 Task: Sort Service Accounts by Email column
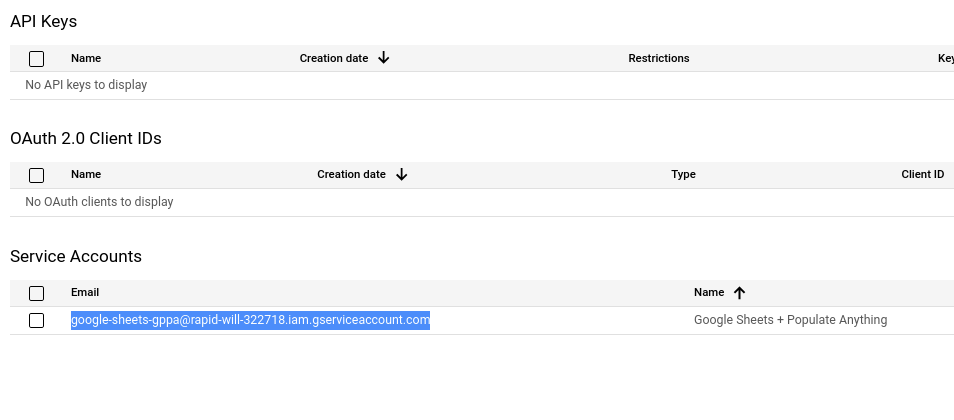[x=85, y=292]
